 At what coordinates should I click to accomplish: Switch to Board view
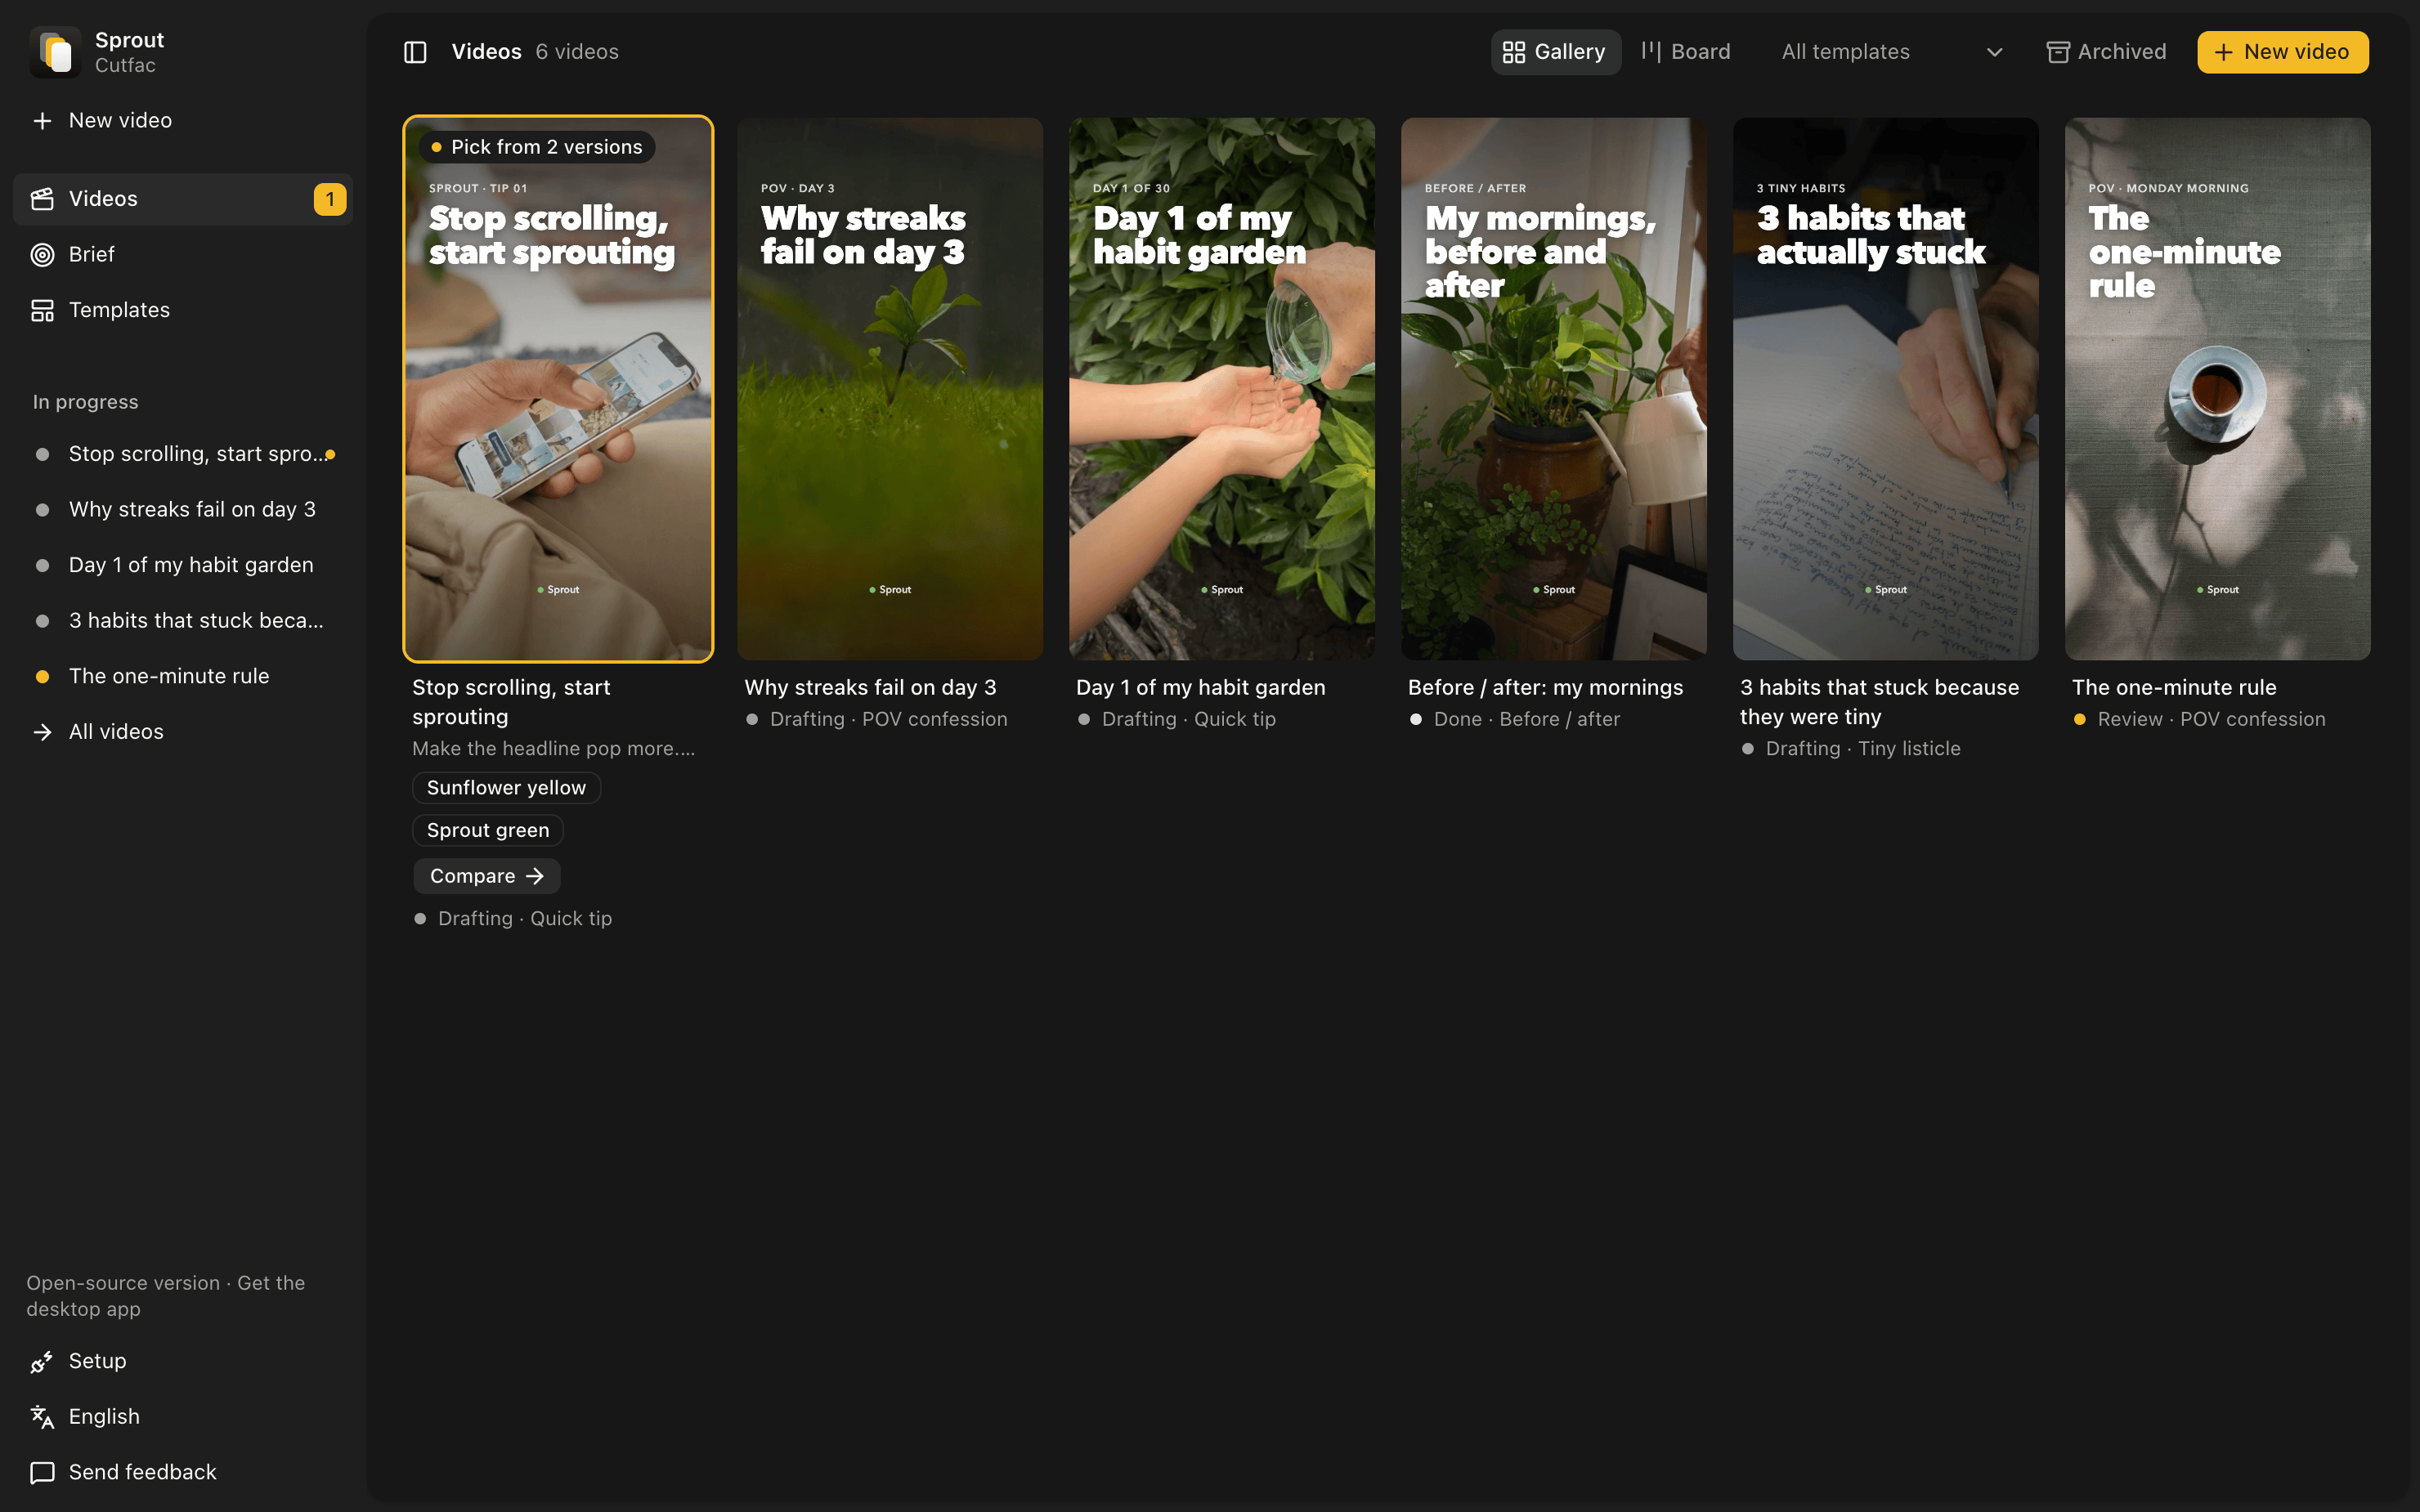(1686, 52)
